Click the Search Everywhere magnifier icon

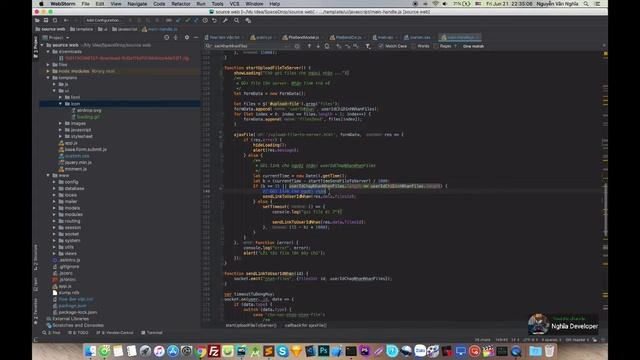click(236, 20)
